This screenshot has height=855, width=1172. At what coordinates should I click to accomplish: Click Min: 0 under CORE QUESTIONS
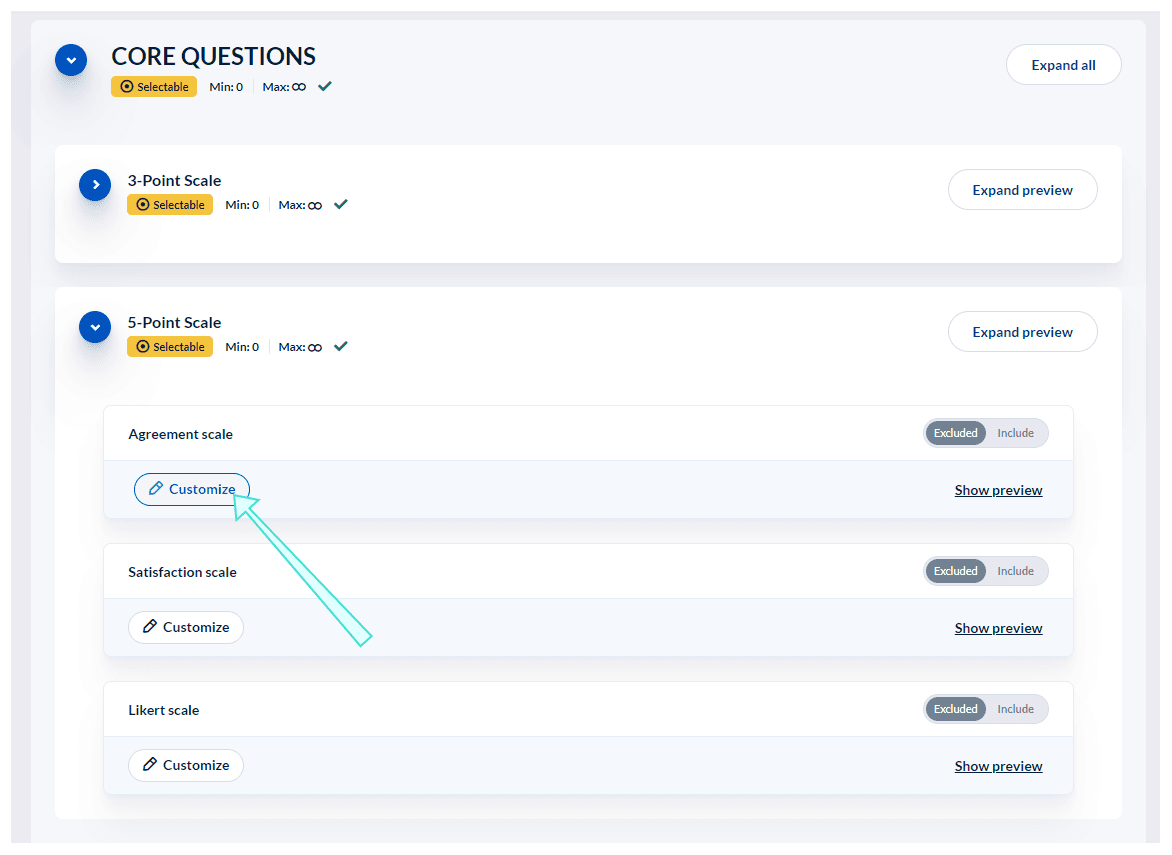click(226, 87)
